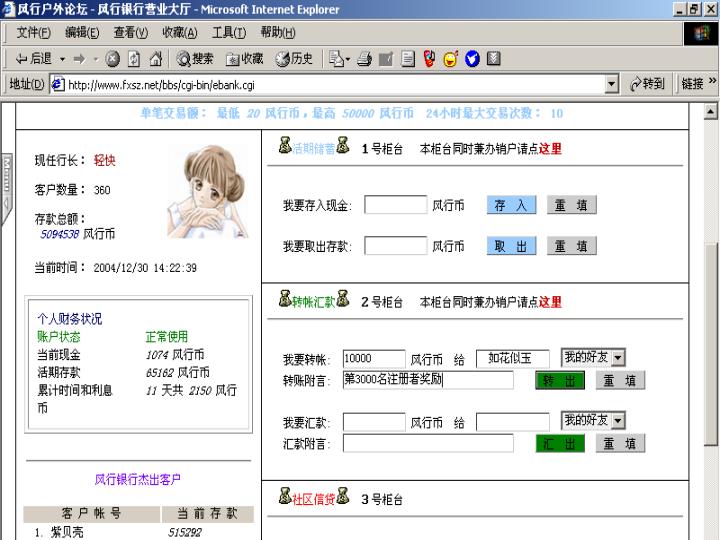The height and width of the screenshot is (540, 720).
Task: Expand the address bar URL dropdown
Action: pyautogui.click(x=612, y=84)
